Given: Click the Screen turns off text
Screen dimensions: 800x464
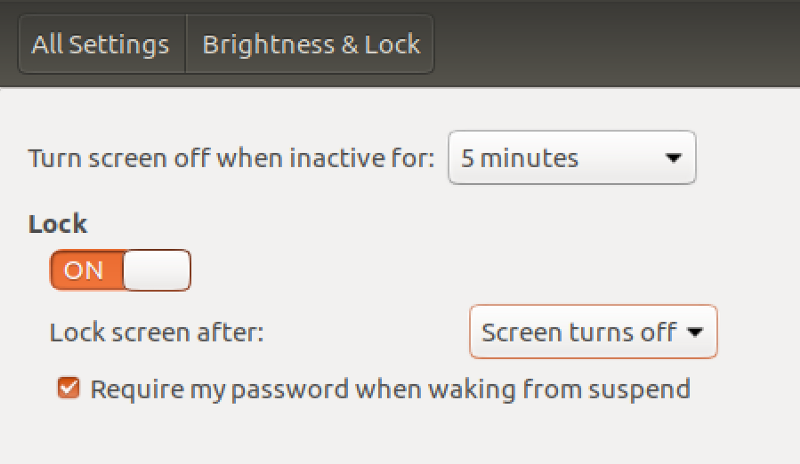Looking at the screenshot, I should (x=579, y=333).
